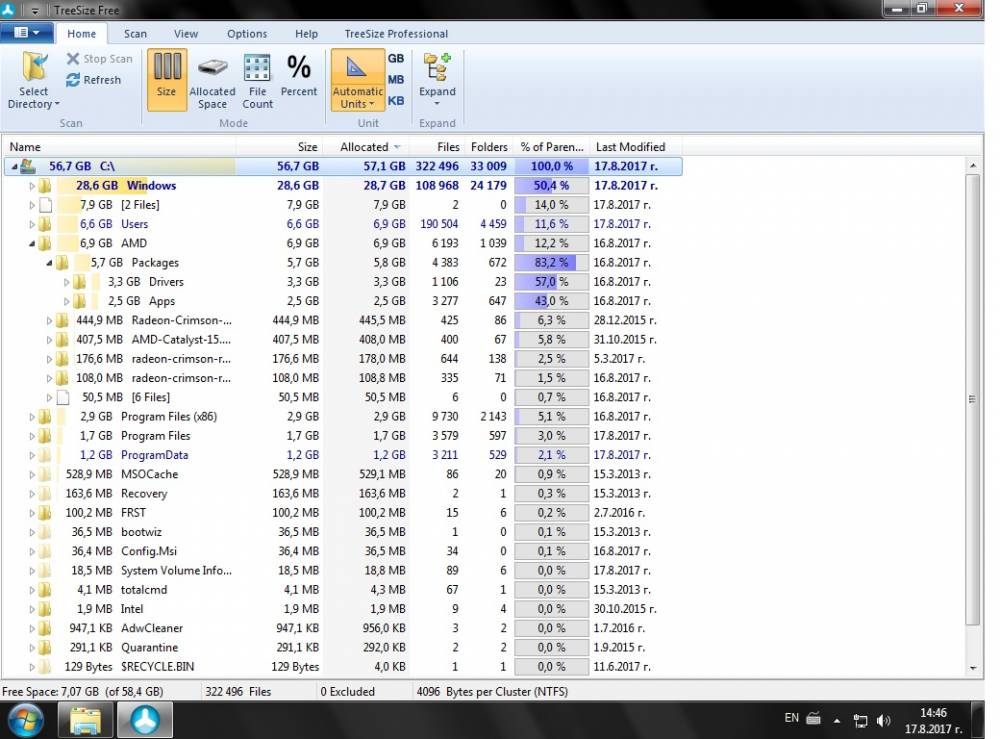Click the 100,0 % bar for C:\
The image size is (1000, 739).
[552, 166]
